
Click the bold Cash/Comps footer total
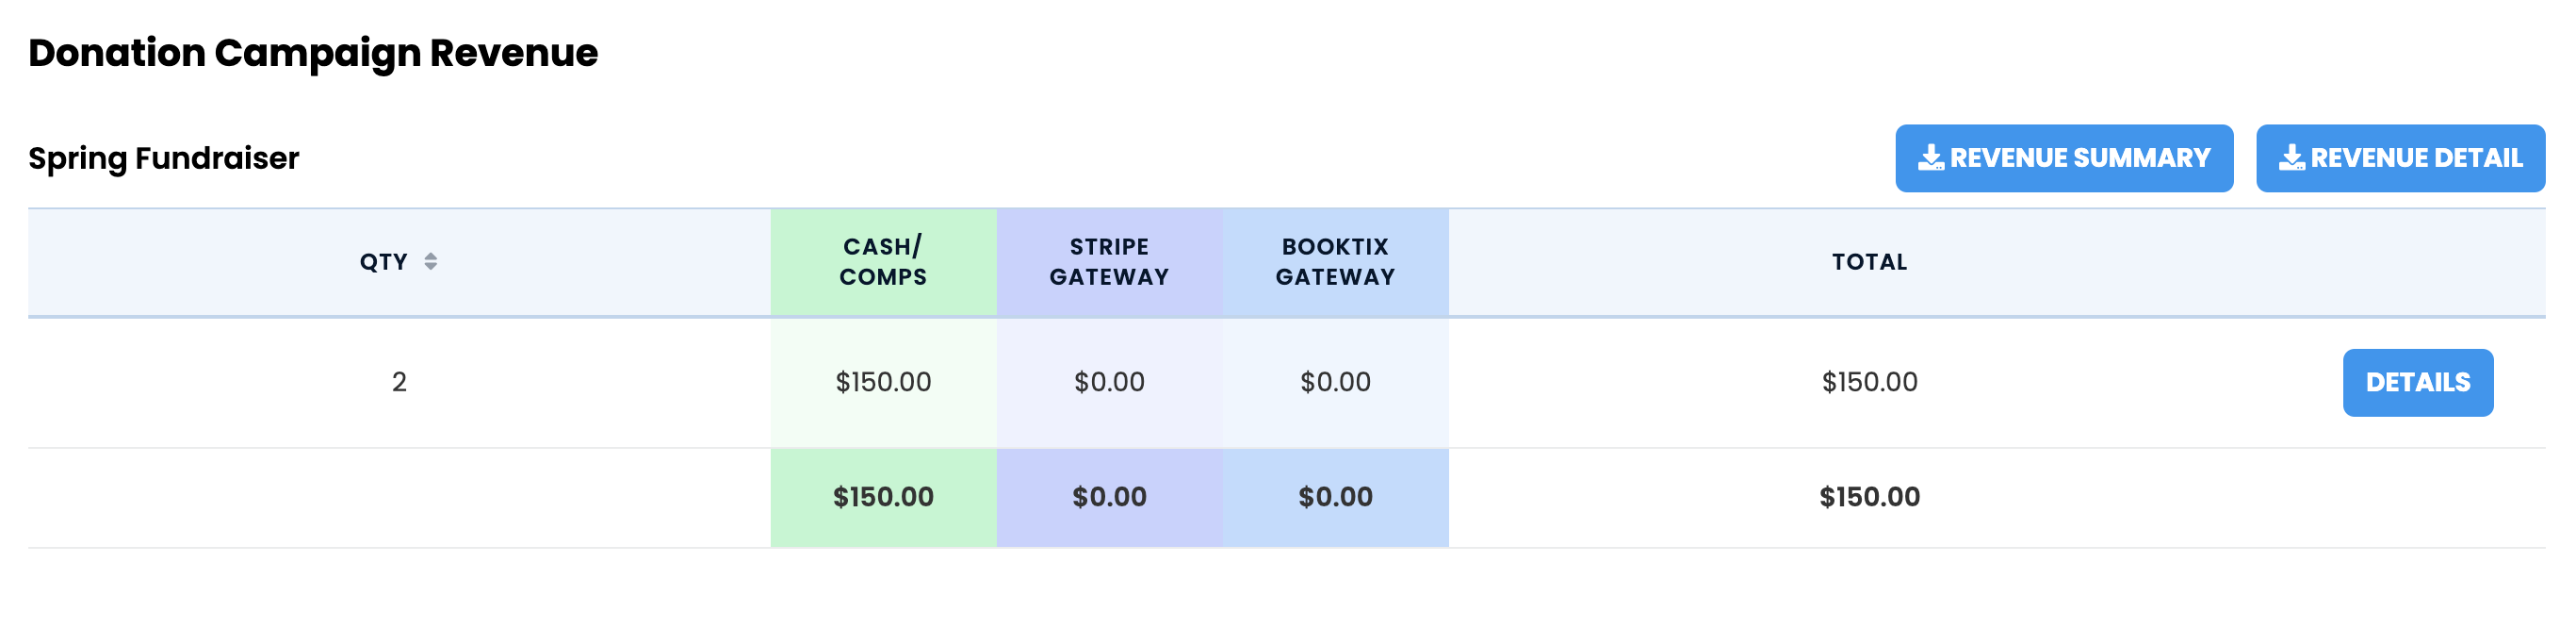coord(883,497)
